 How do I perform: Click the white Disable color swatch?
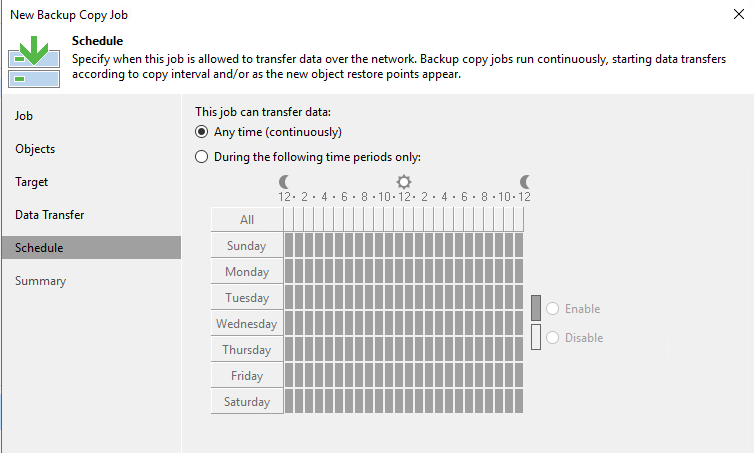(536, 337)
